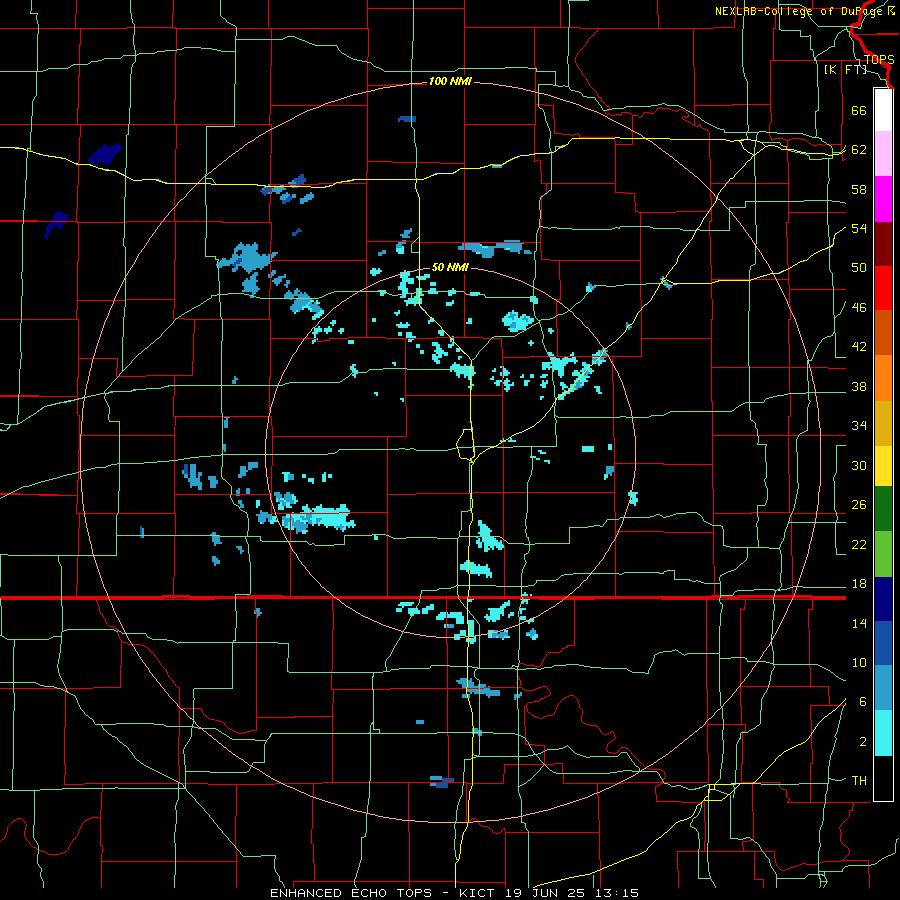Select the light orange legend color segment
This screenshot has width=900, height=900.
(x=883, y=377)
